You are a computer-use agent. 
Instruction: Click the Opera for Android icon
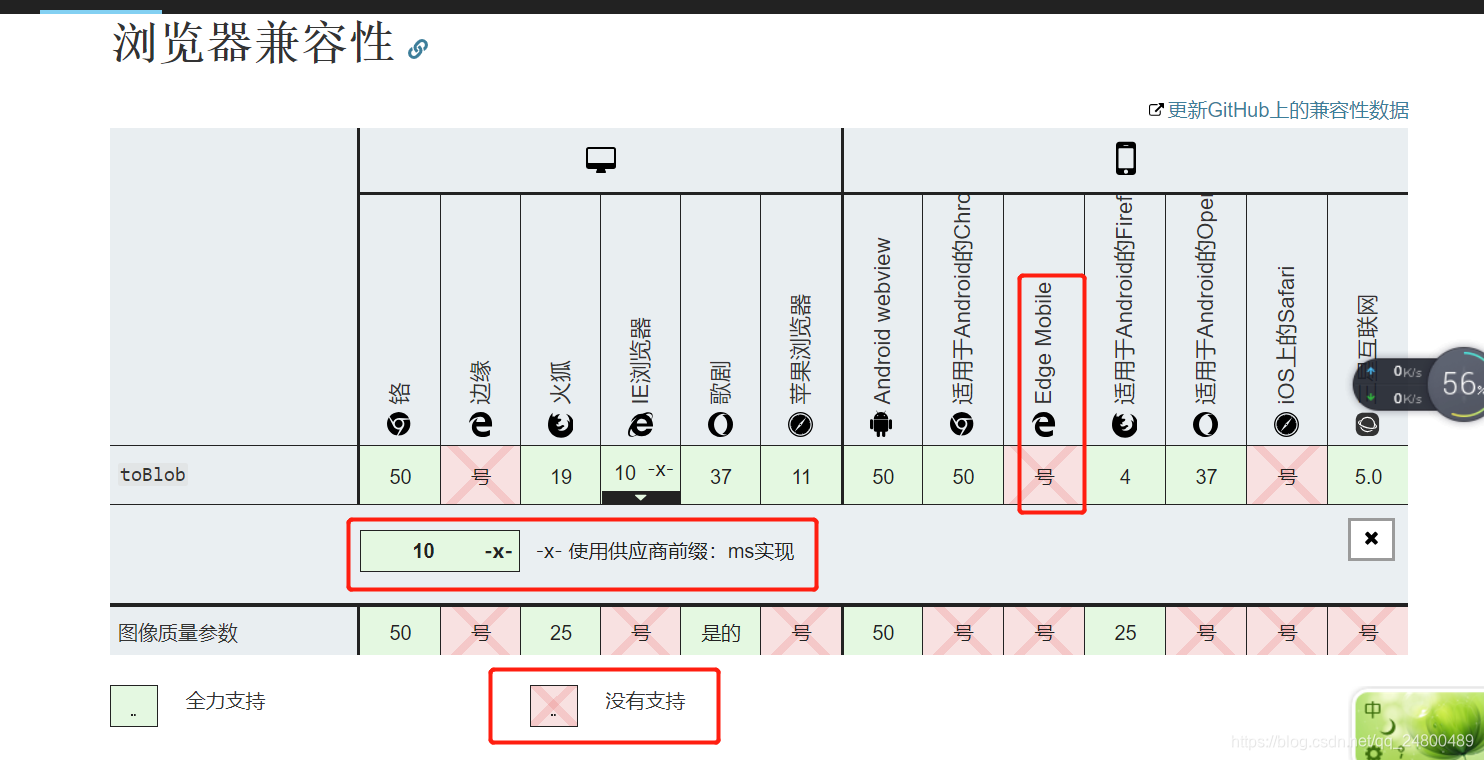1206,425
